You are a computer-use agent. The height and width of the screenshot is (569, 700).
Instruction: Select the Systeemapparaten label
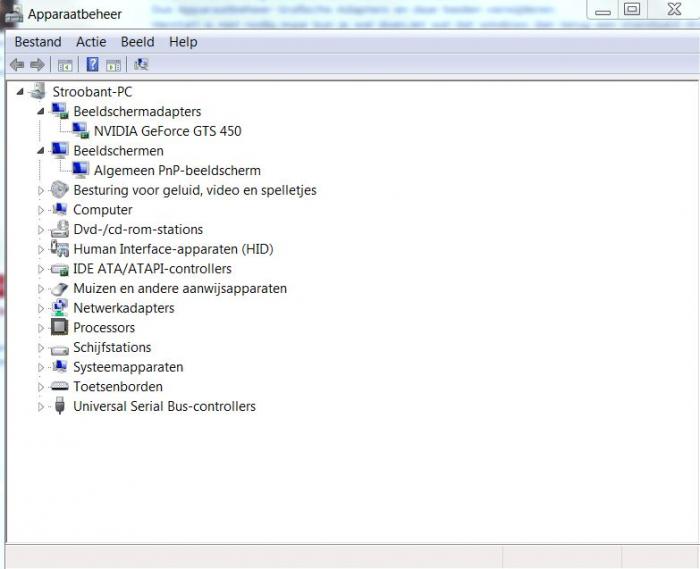coord(128,367)
